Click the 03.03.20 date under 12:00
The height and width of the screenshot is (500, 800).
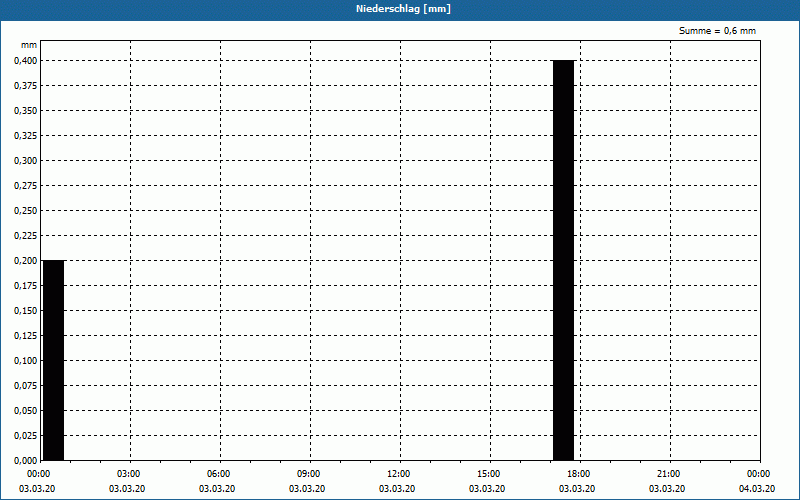tap(397, 489)
